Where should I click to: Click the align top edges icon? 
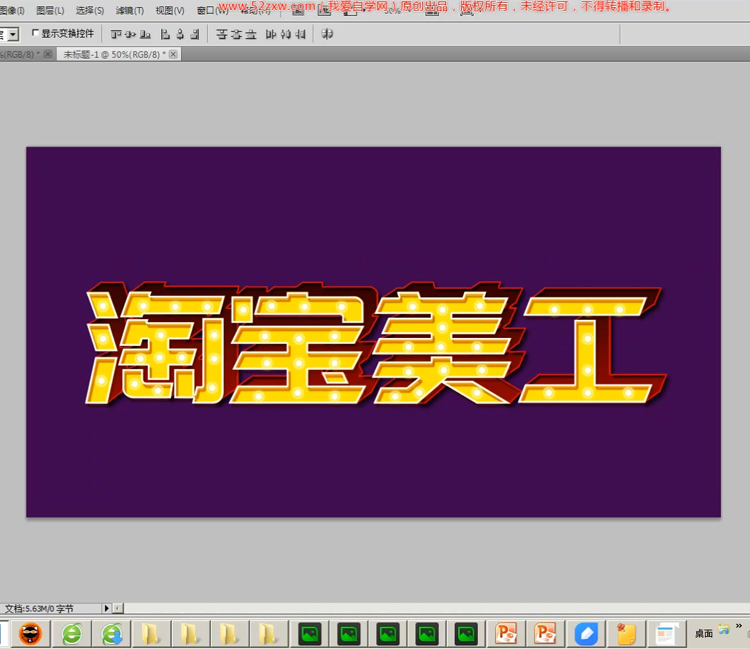tap(116, 34)
